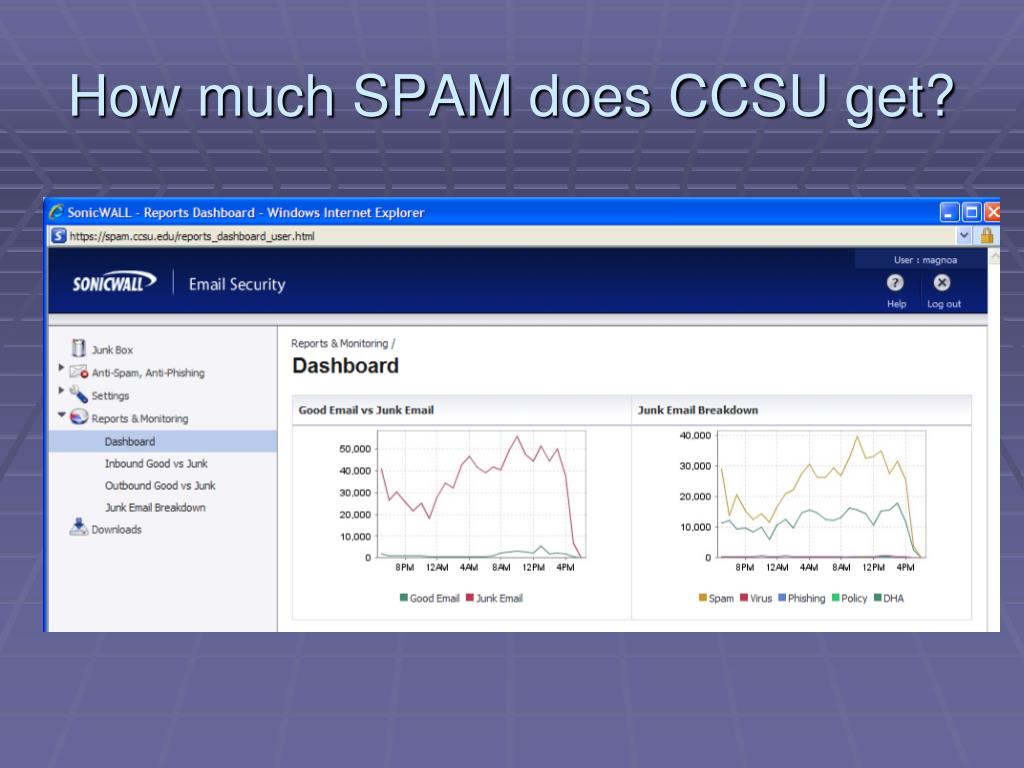Screen dimensions: 1024x768
Task: Click the 50,000 axis label
Action: pos(355,449)
